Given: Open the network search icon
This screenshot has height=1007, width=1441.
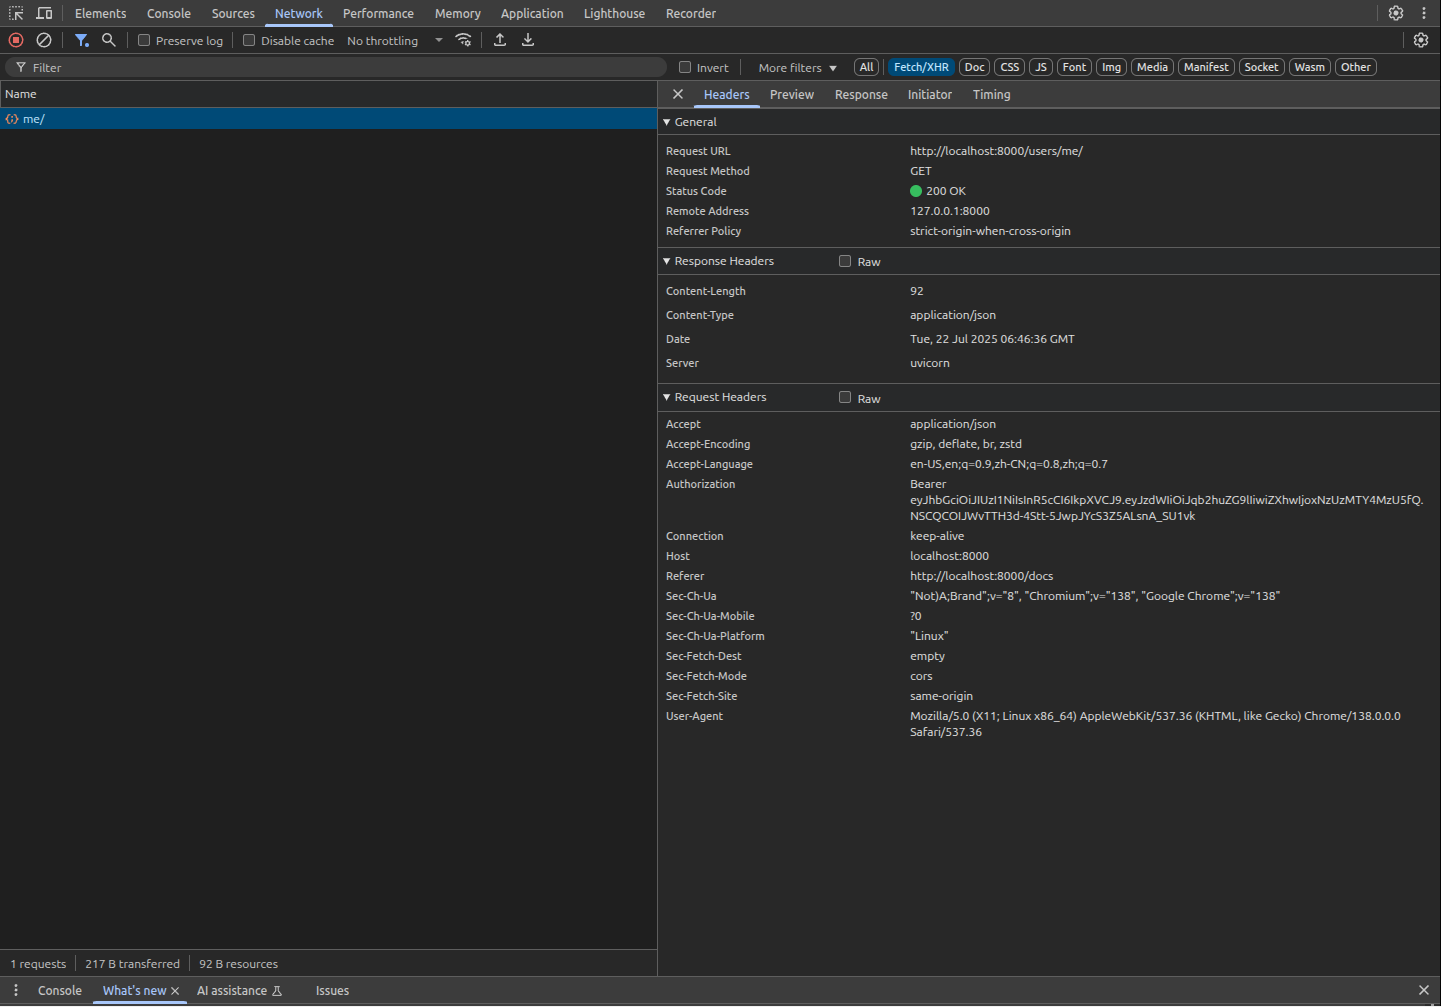Looking at the screenshot, I should 109,40.
